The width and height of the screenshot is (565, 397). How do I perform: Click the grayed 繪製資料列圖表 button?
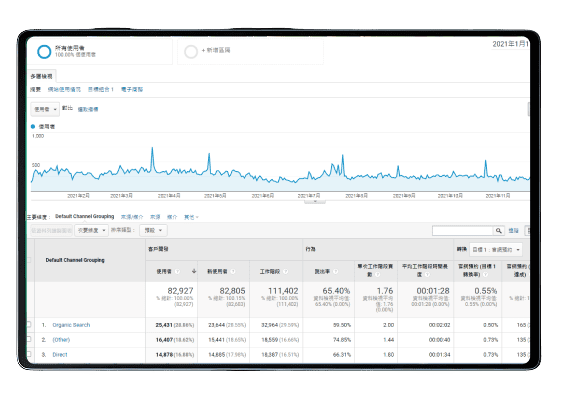point(51,230)
